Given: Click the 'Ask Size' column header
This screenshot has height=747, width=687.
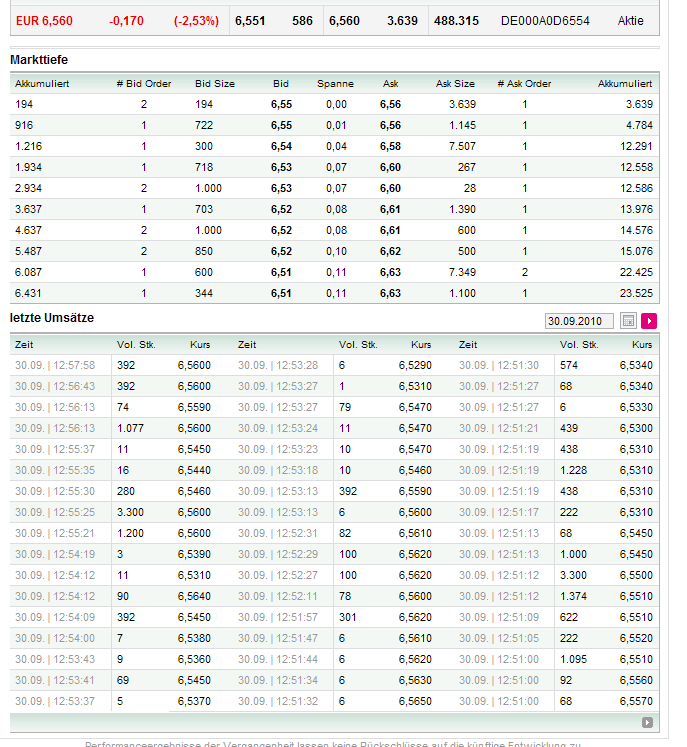Looking at the screenshot, I should tap(455, 83).
